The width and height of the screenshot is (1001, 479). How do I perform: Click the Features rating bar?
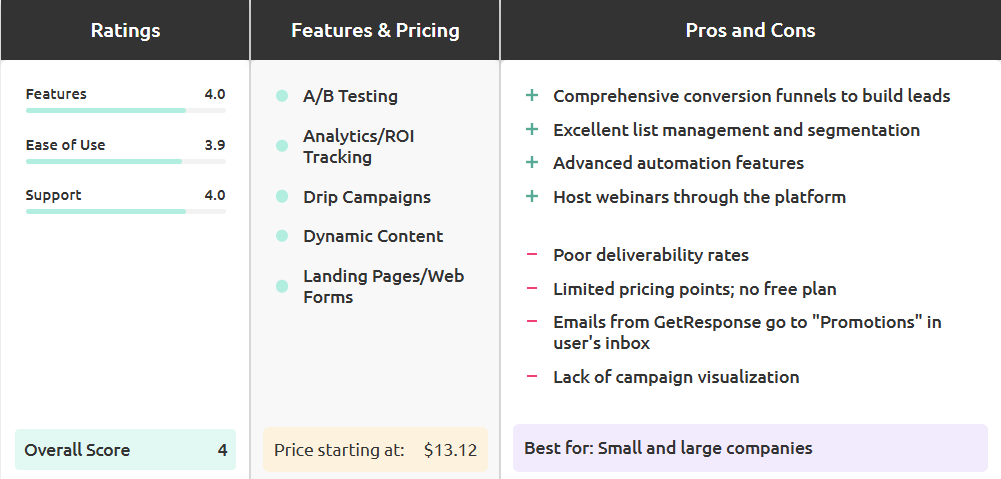[x=125, y=110]
